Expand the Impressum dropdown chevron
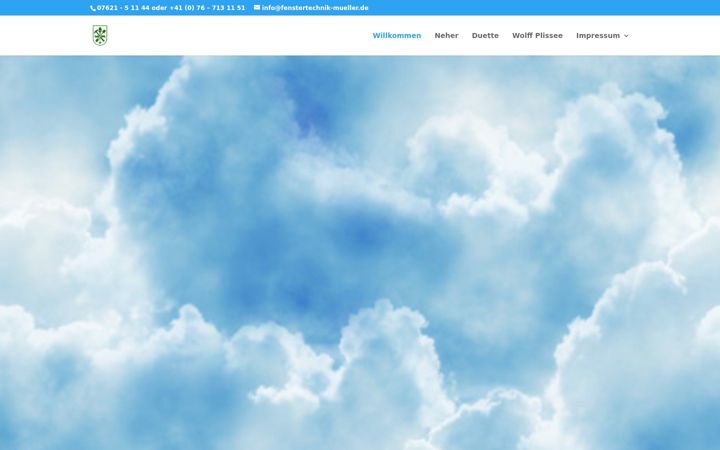This screenshot has width=720, height=450. (x=626, y=36)
